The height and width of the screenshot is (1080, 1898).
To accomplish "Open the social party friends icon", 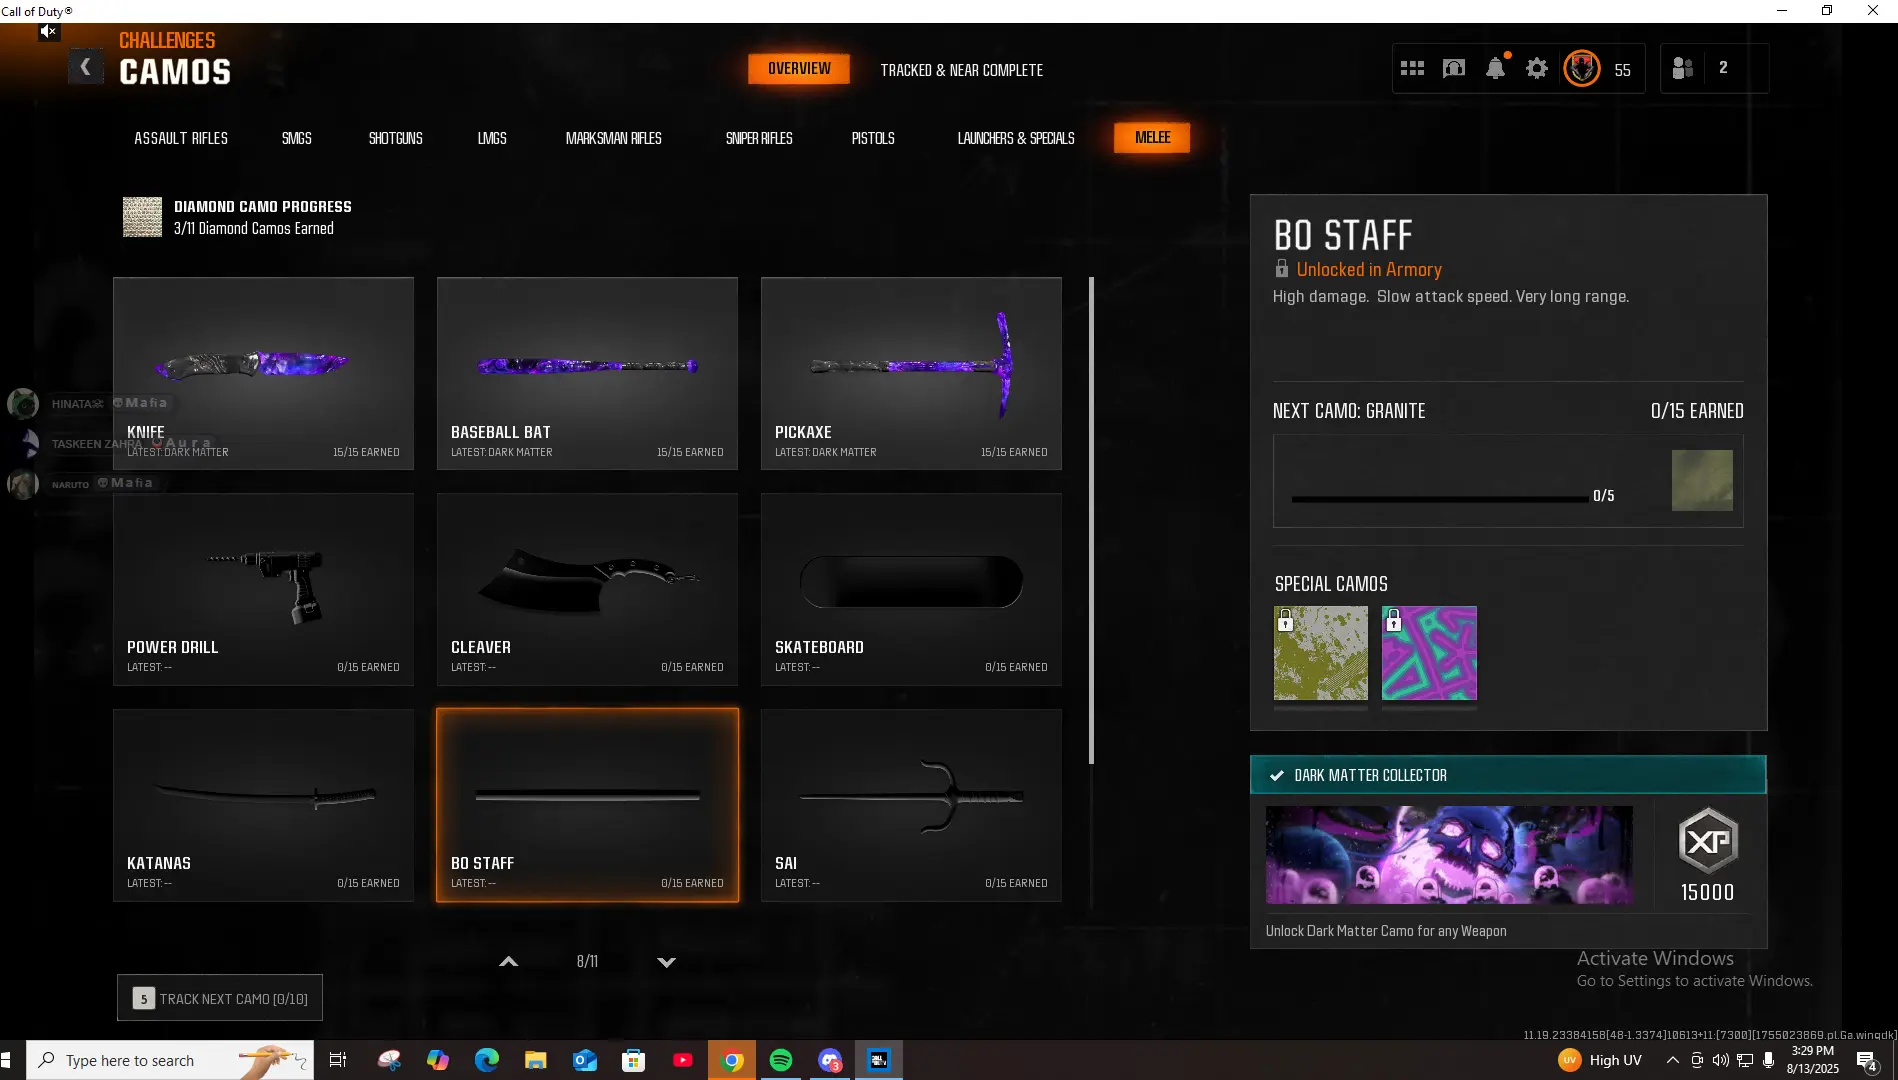I will point(1683,69).
